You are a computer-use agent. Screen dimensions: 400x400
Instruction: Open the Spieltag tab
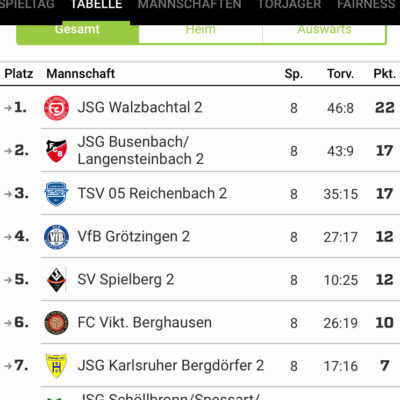pyautogui.click(x=27, y=5)
